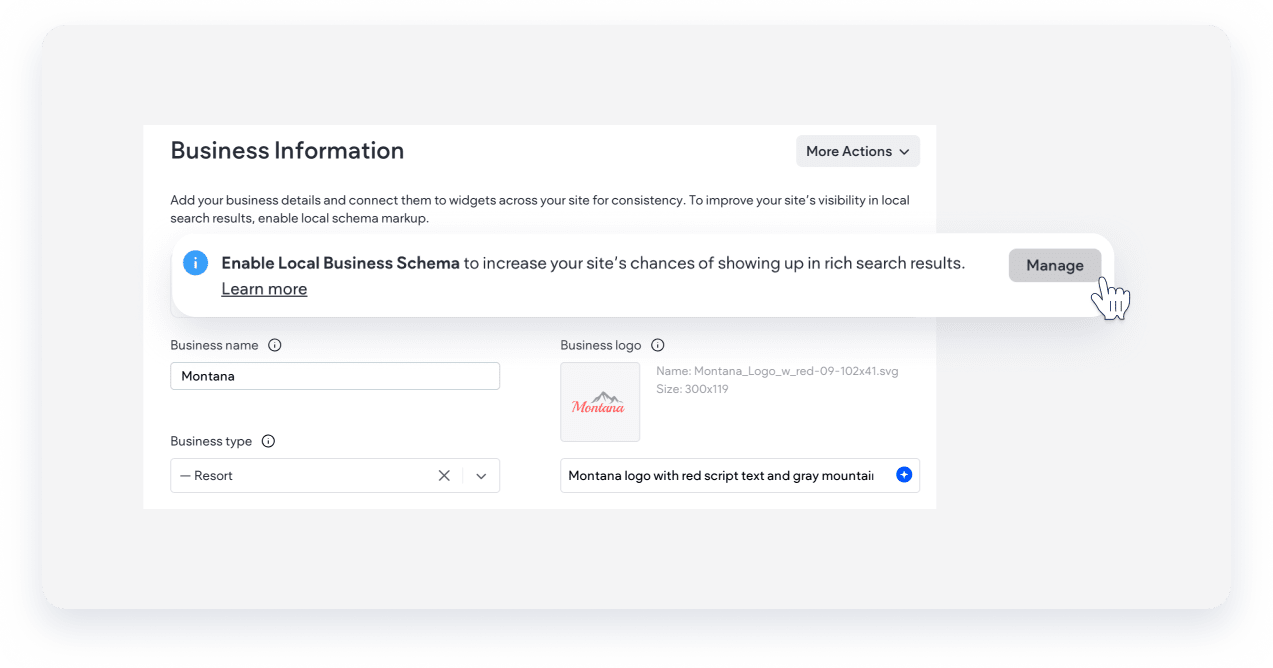Click the Business Information heading

tap(287, 150)
